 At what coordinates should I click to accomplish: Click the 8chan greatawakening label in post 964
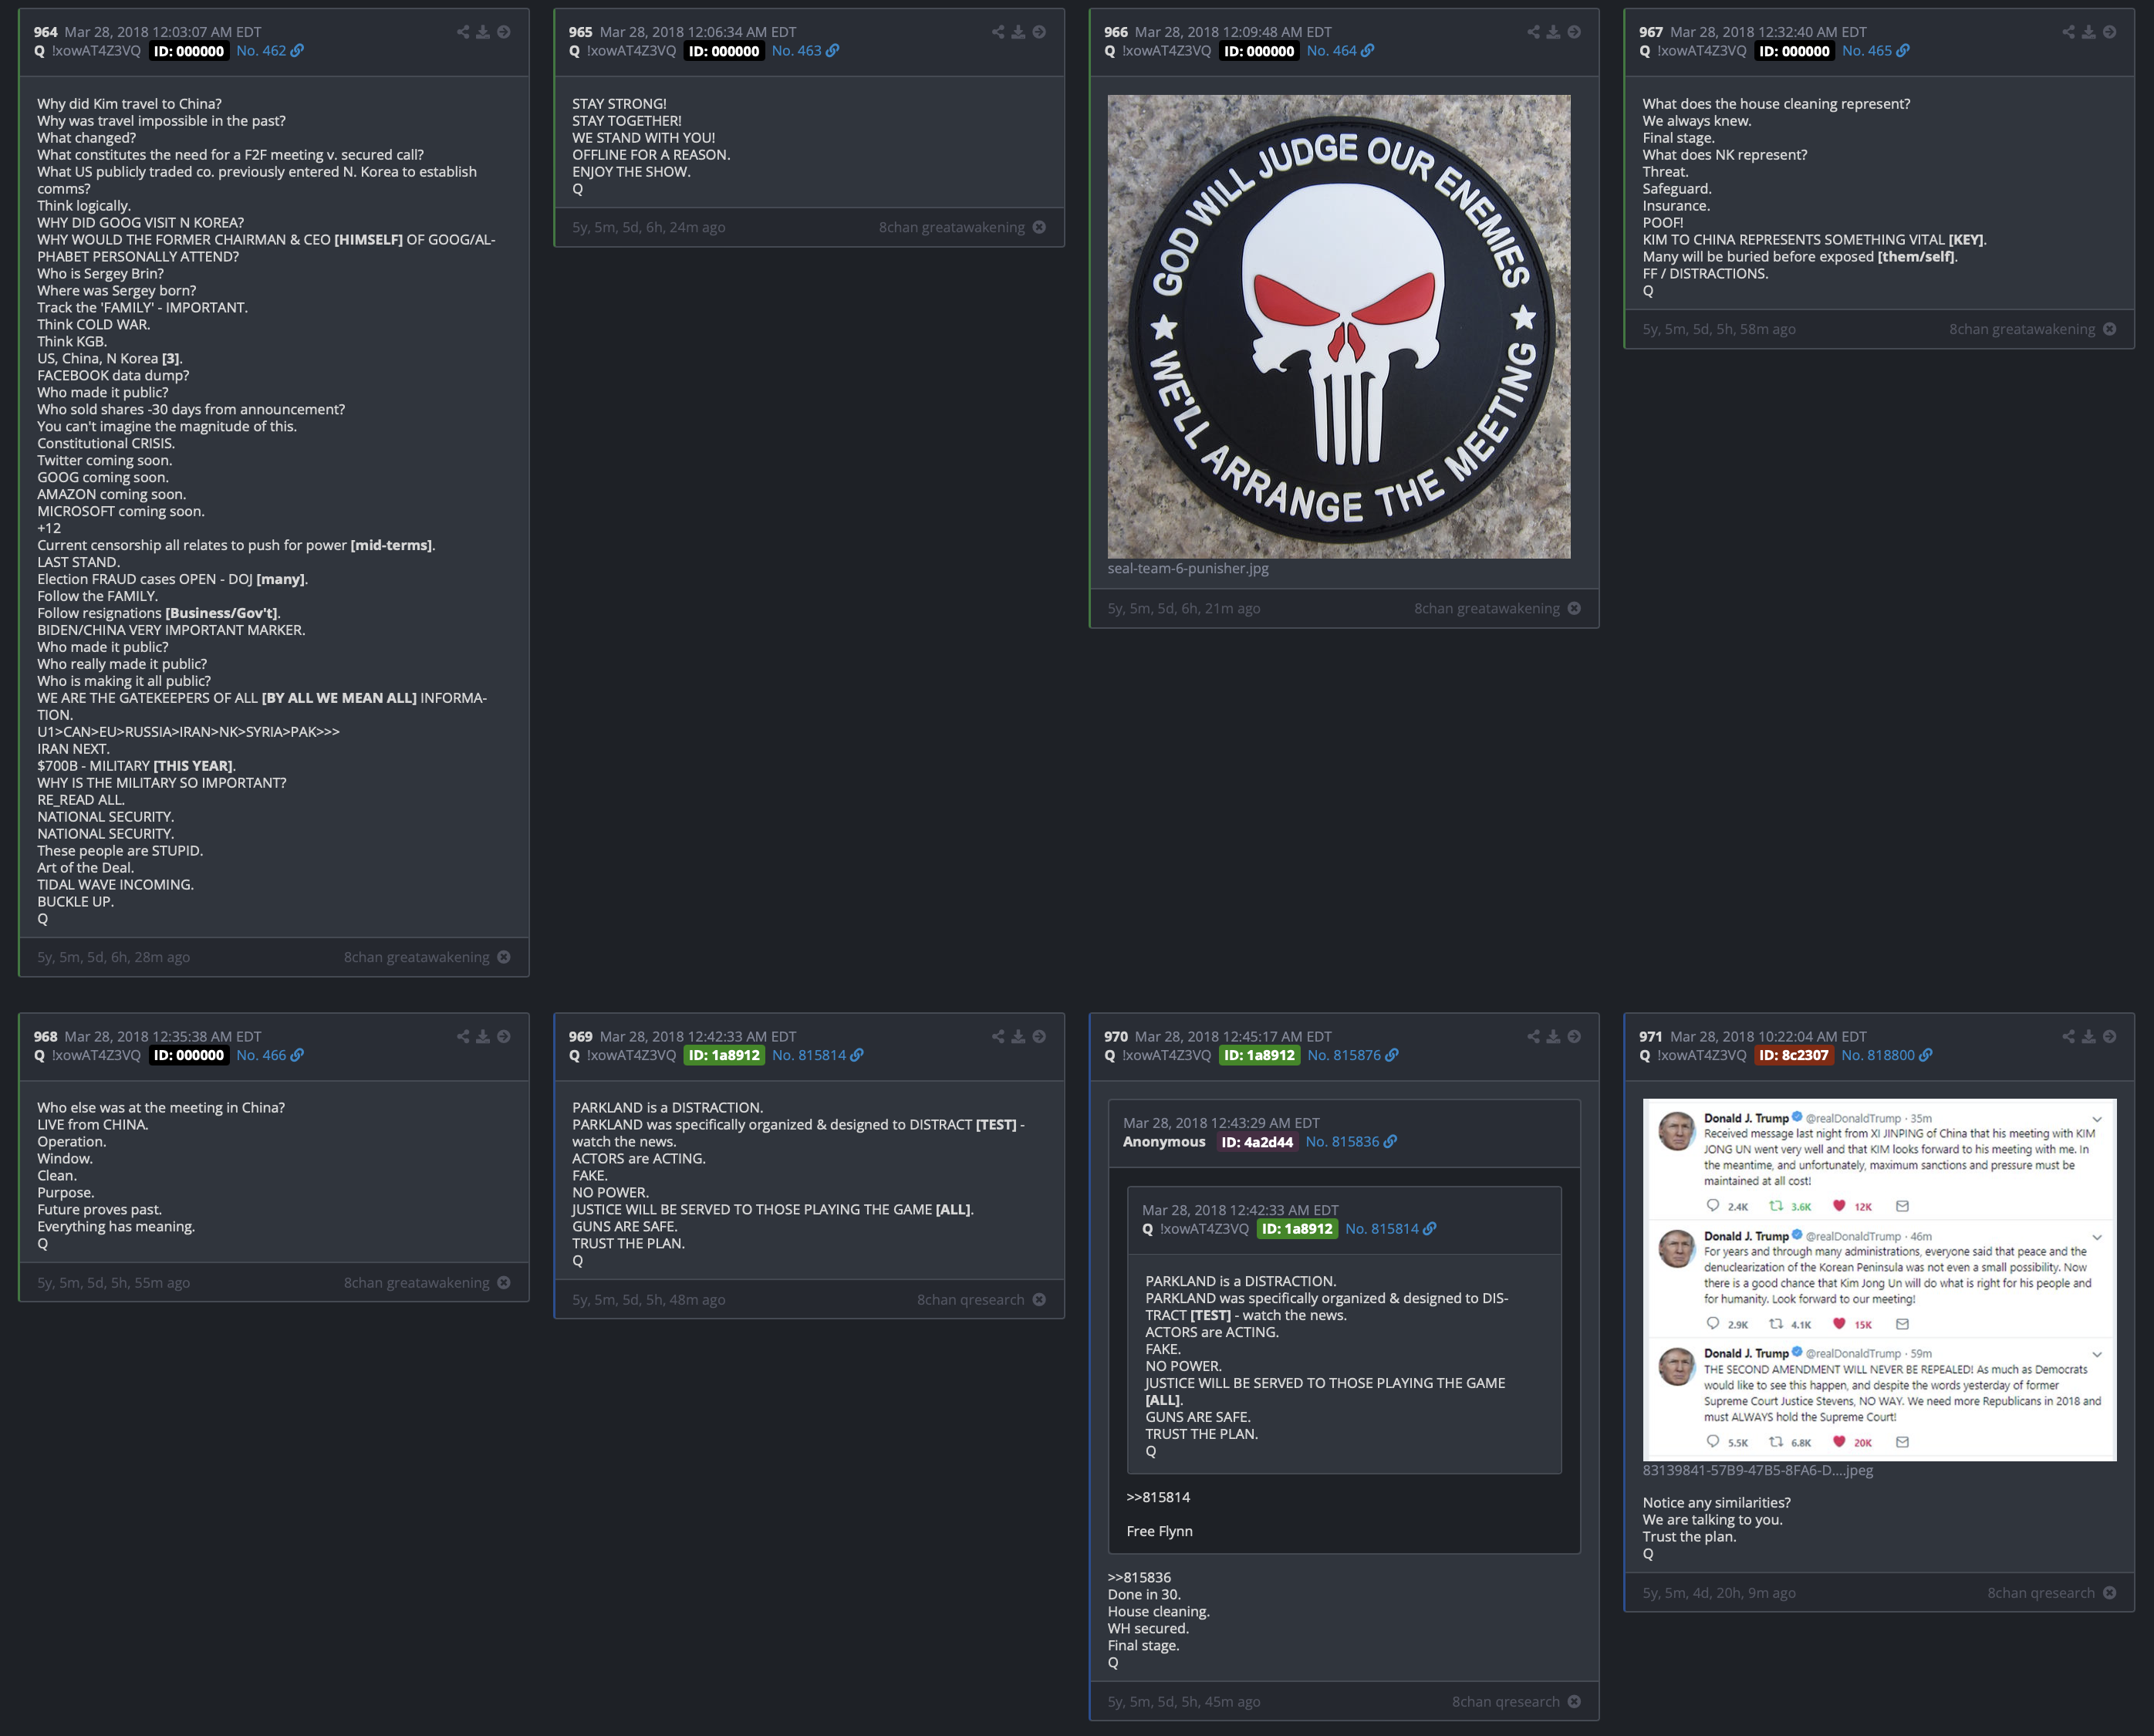pyautogui.click(x=416, y=957)
